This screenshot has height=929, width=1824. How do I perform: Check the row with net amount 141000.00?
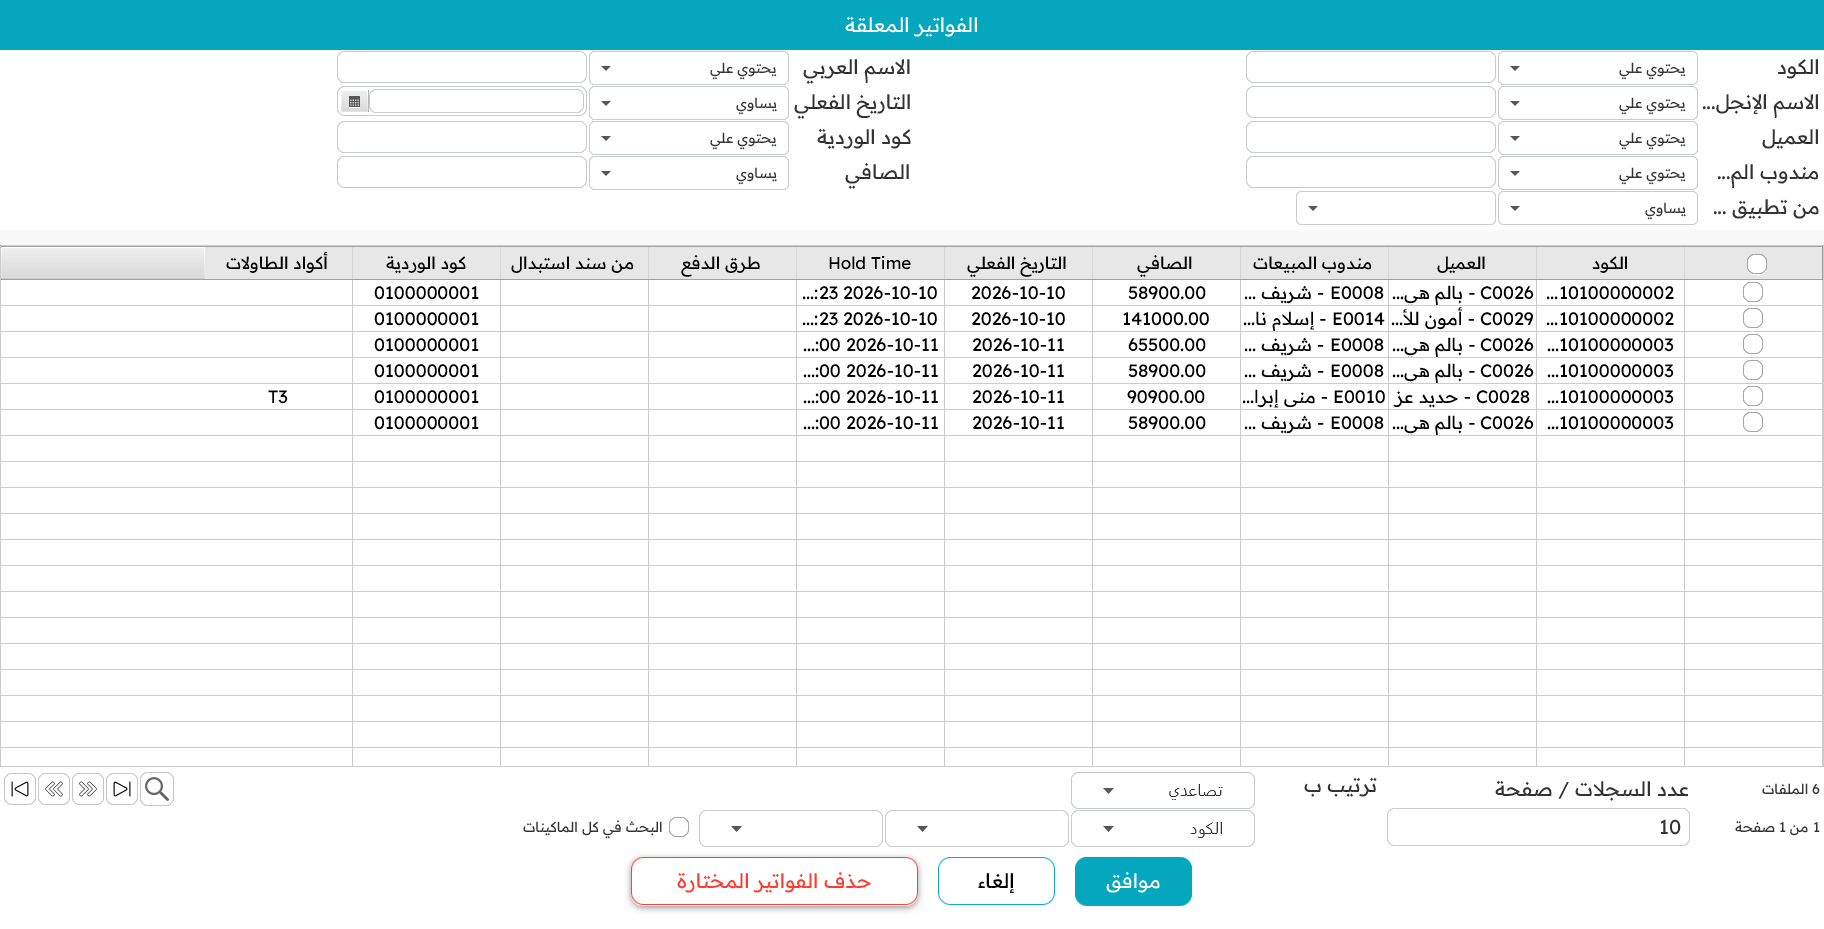[x=1753, y=318]
